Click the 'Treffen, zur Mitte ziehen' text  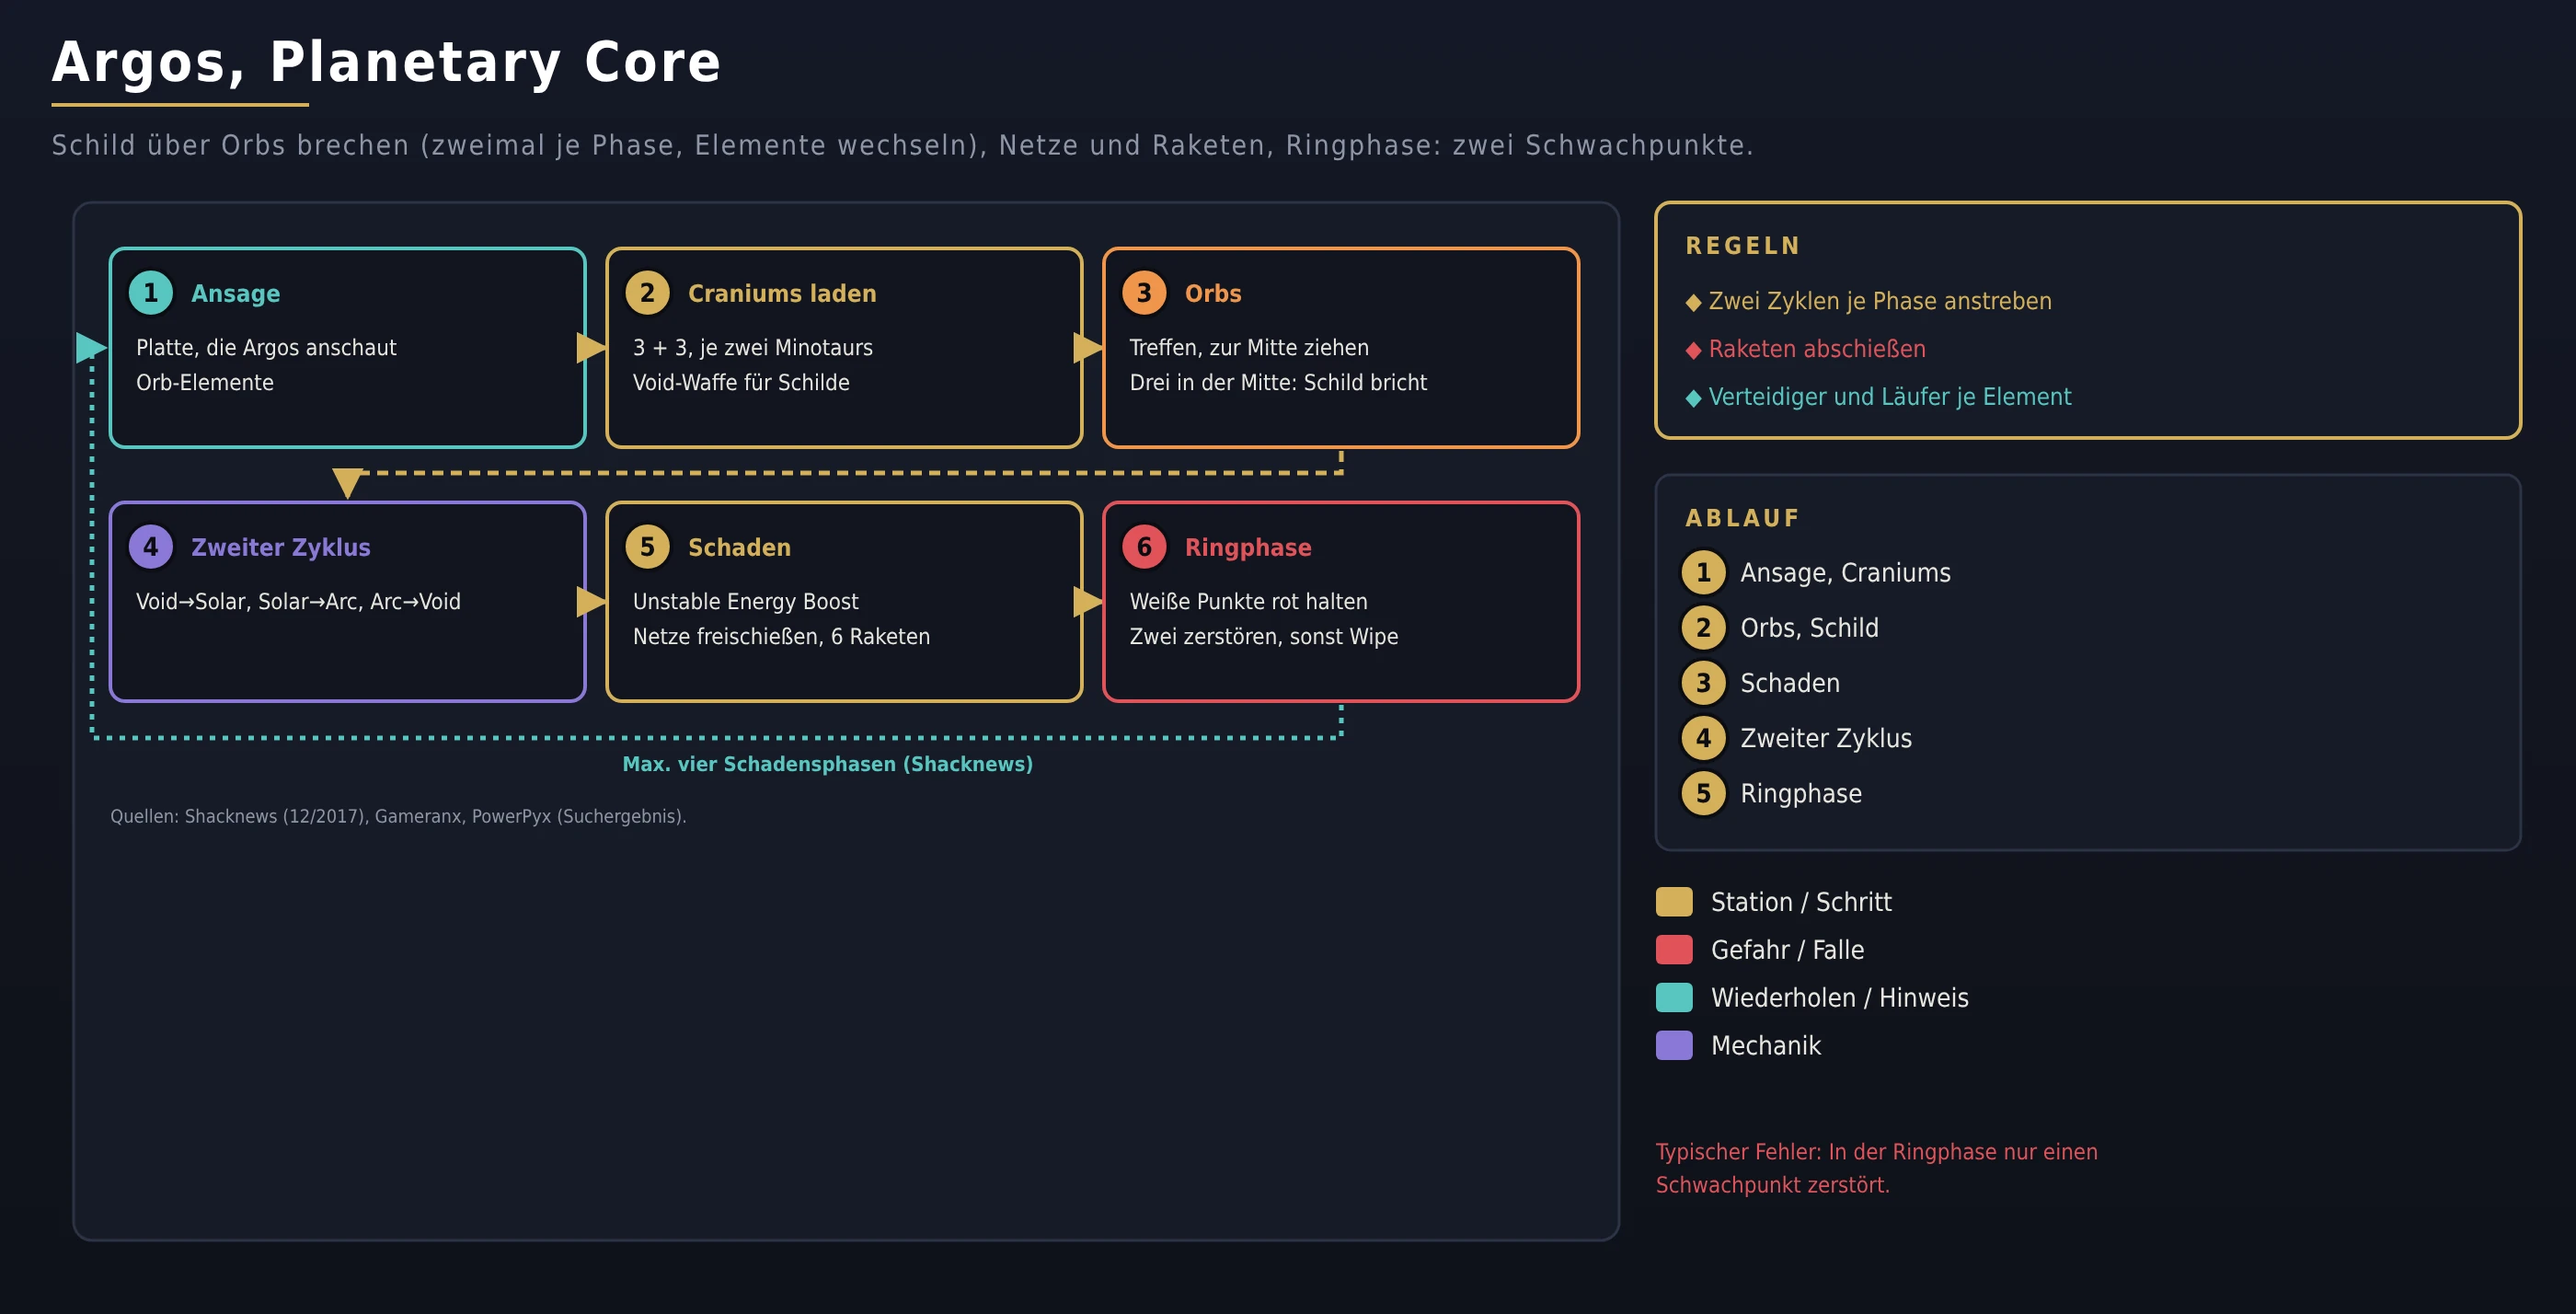click(1249, 348)
